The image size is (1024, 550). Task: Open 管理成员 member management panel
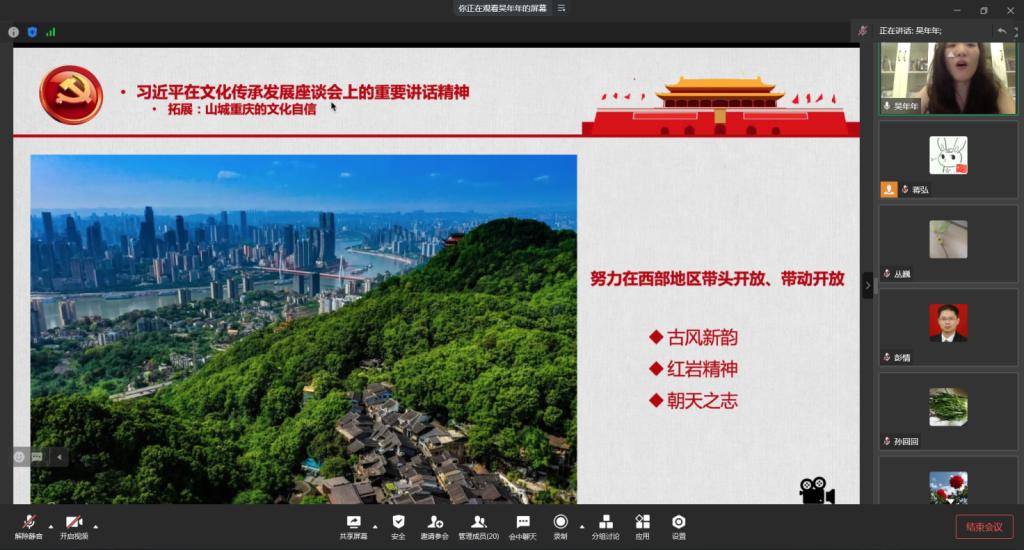[x=478, y=526]
